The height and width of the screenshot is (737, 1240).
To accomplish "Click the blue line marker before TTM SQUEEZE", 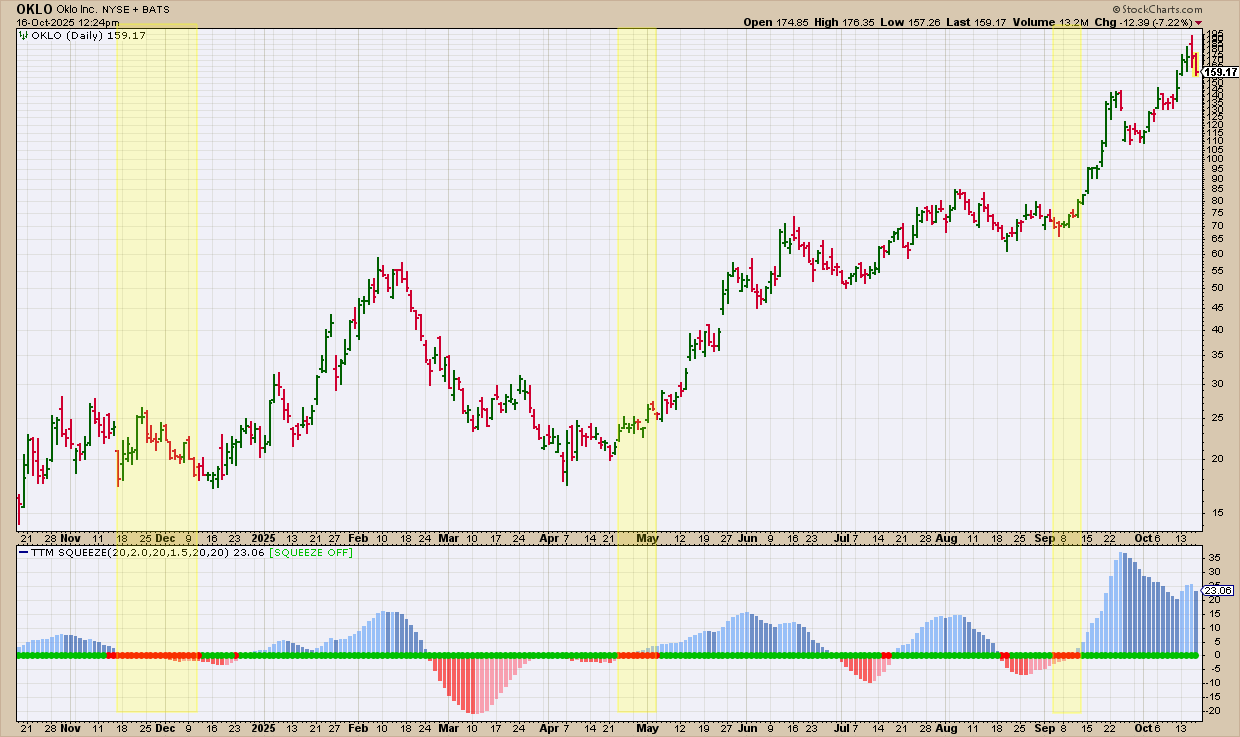I will click(24, 553).
